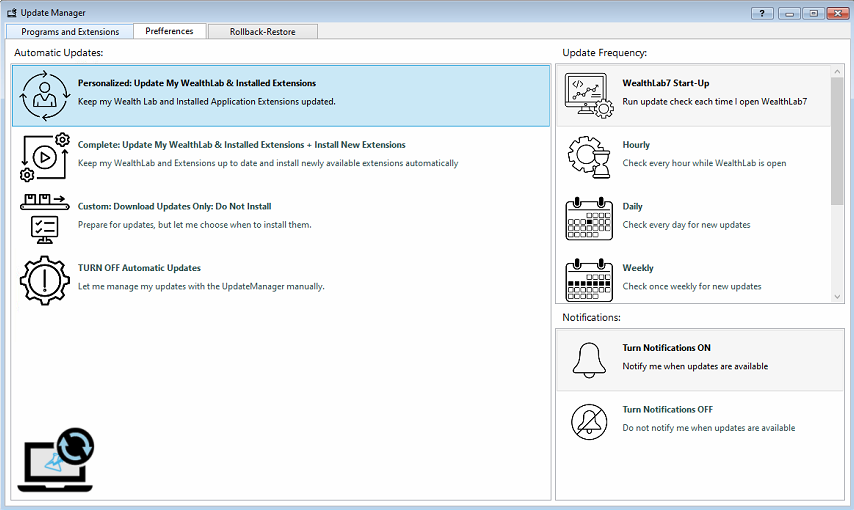Click the bell icon for notifications on
The width and height of the screenshot is (854, 510).
[x=589, y=359]
